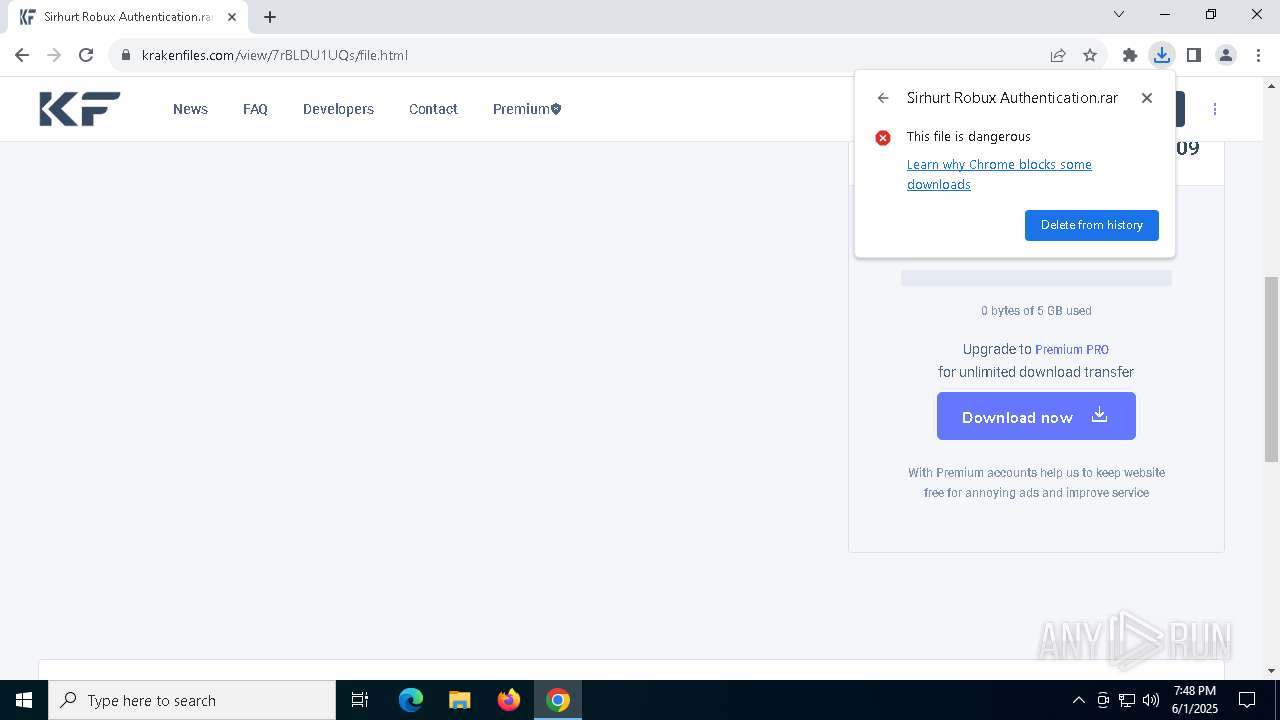Reload the krakenfiles page

86,55
